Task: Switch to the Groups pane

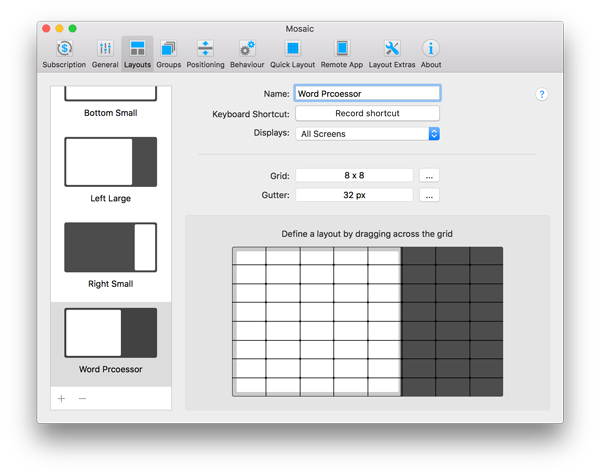Action: click(x=168, y=53)
